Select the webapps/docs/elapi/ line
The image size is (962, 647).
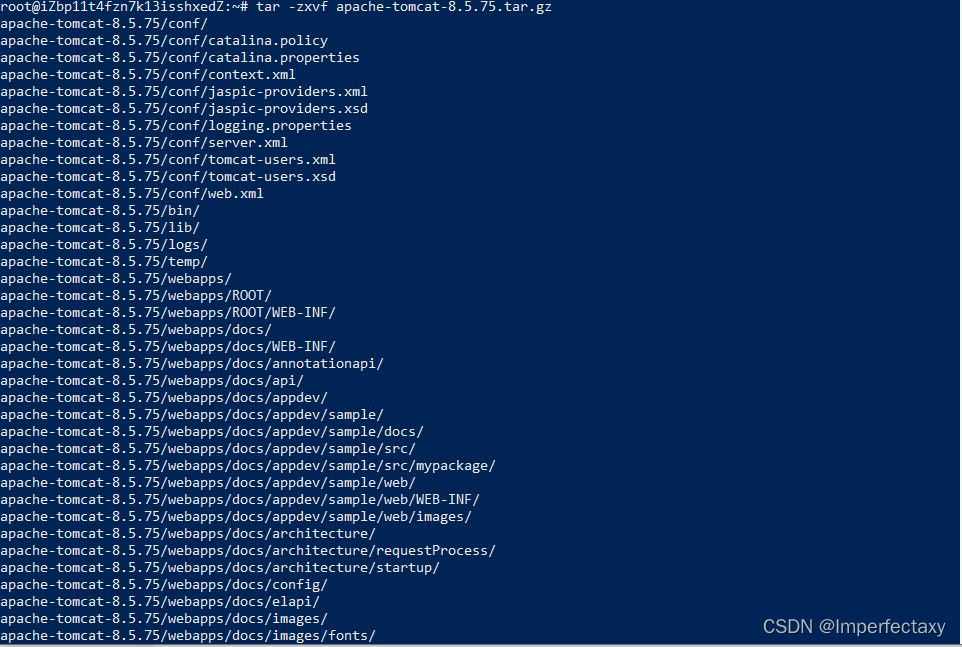pos(160,602)
